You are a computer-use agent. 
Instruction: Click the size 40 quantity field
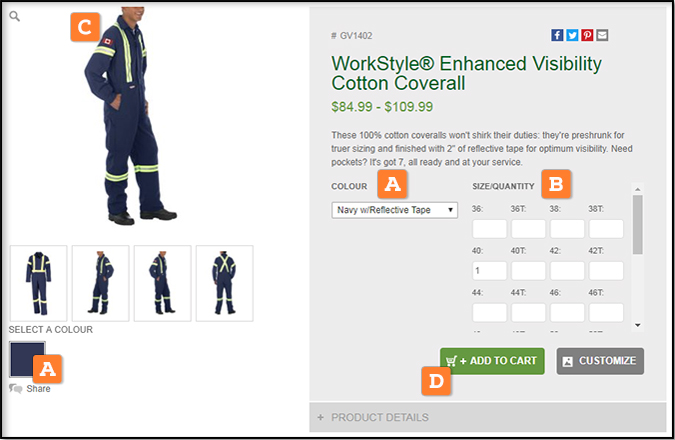489,271
